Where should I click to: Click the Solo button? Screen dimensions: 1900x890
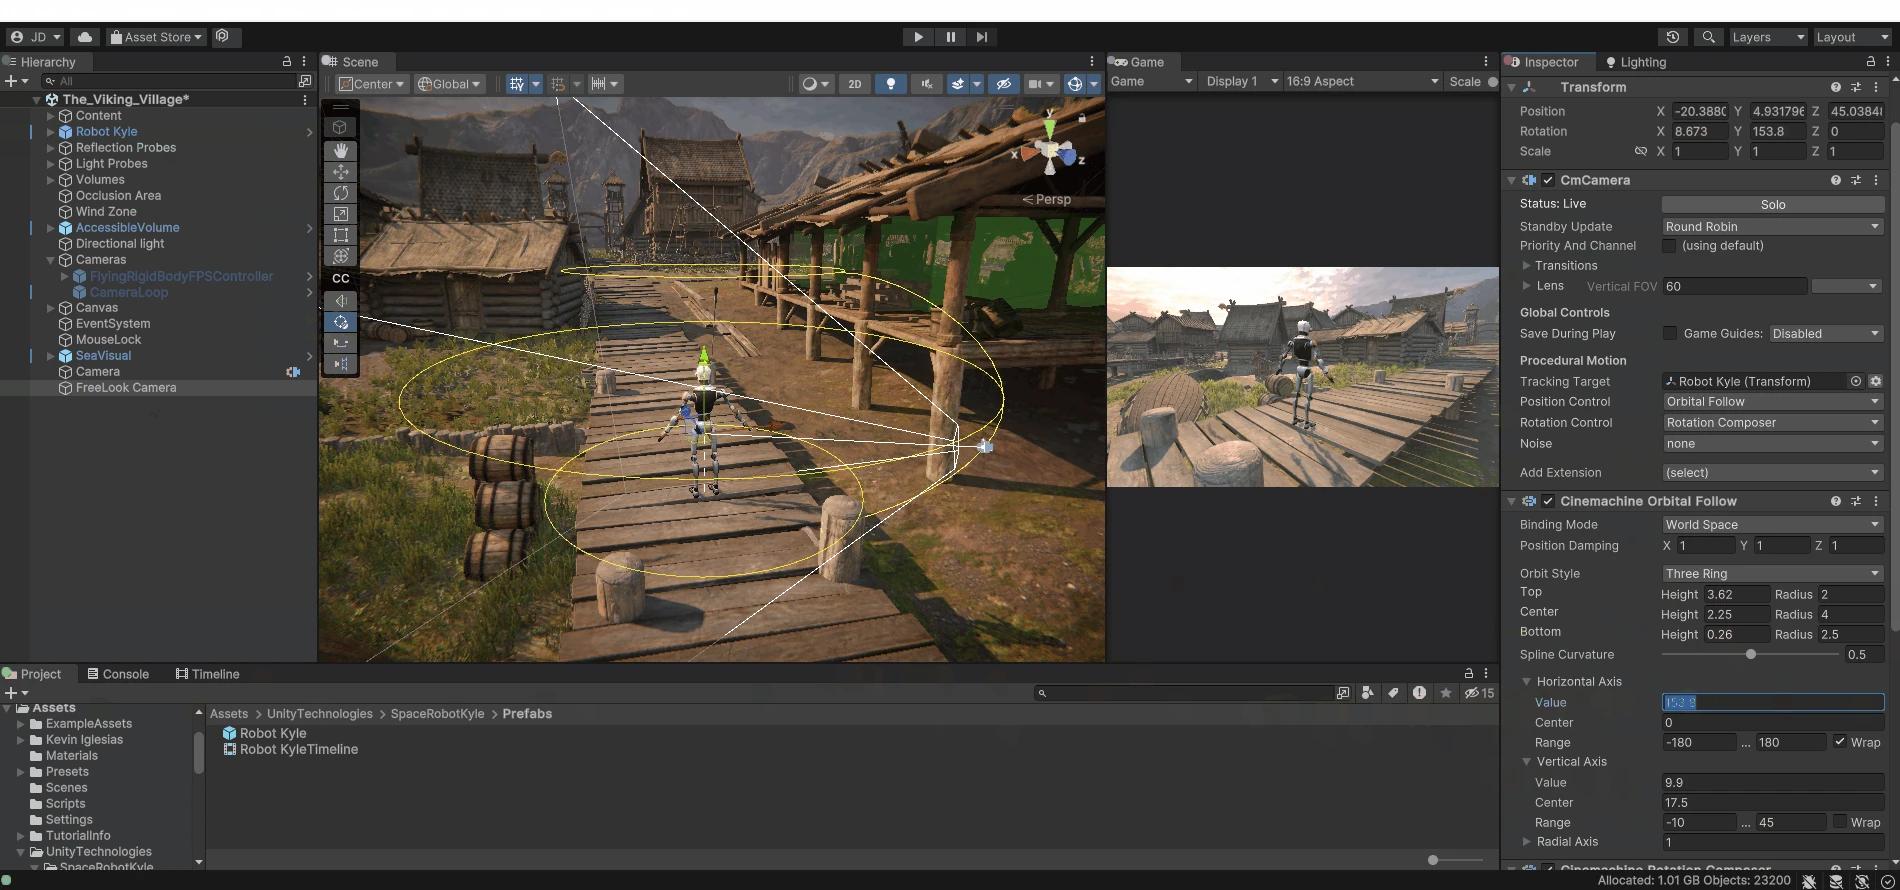point(1773,204)
